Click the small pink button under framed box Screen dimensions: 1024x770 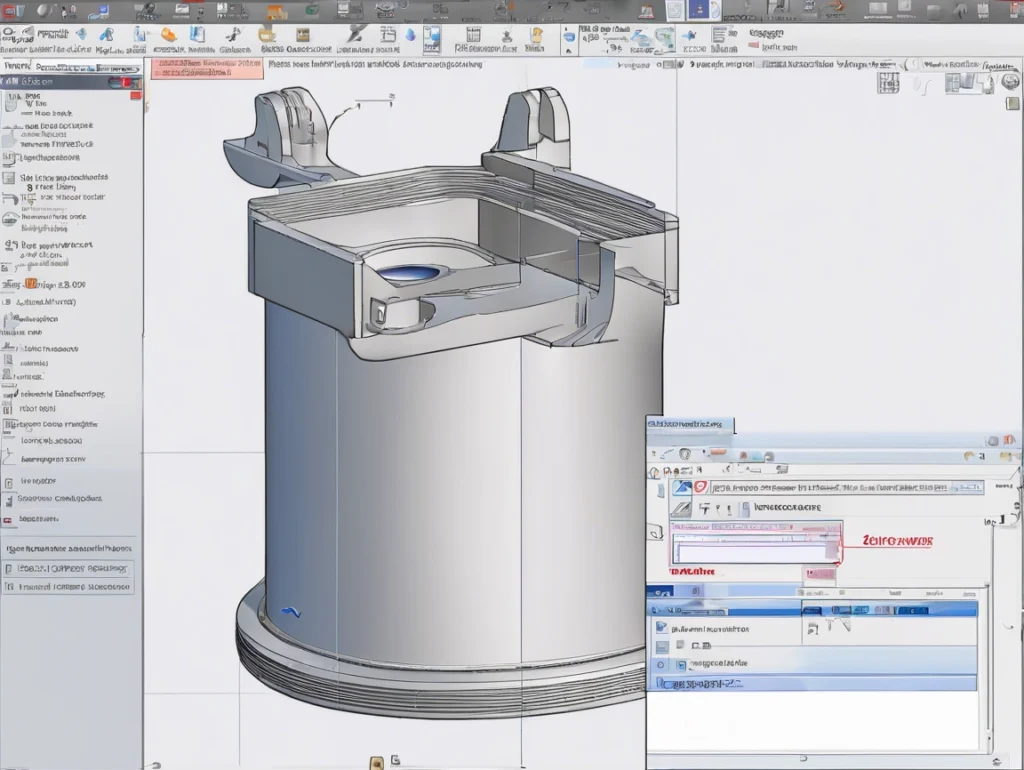coord(819,573)
